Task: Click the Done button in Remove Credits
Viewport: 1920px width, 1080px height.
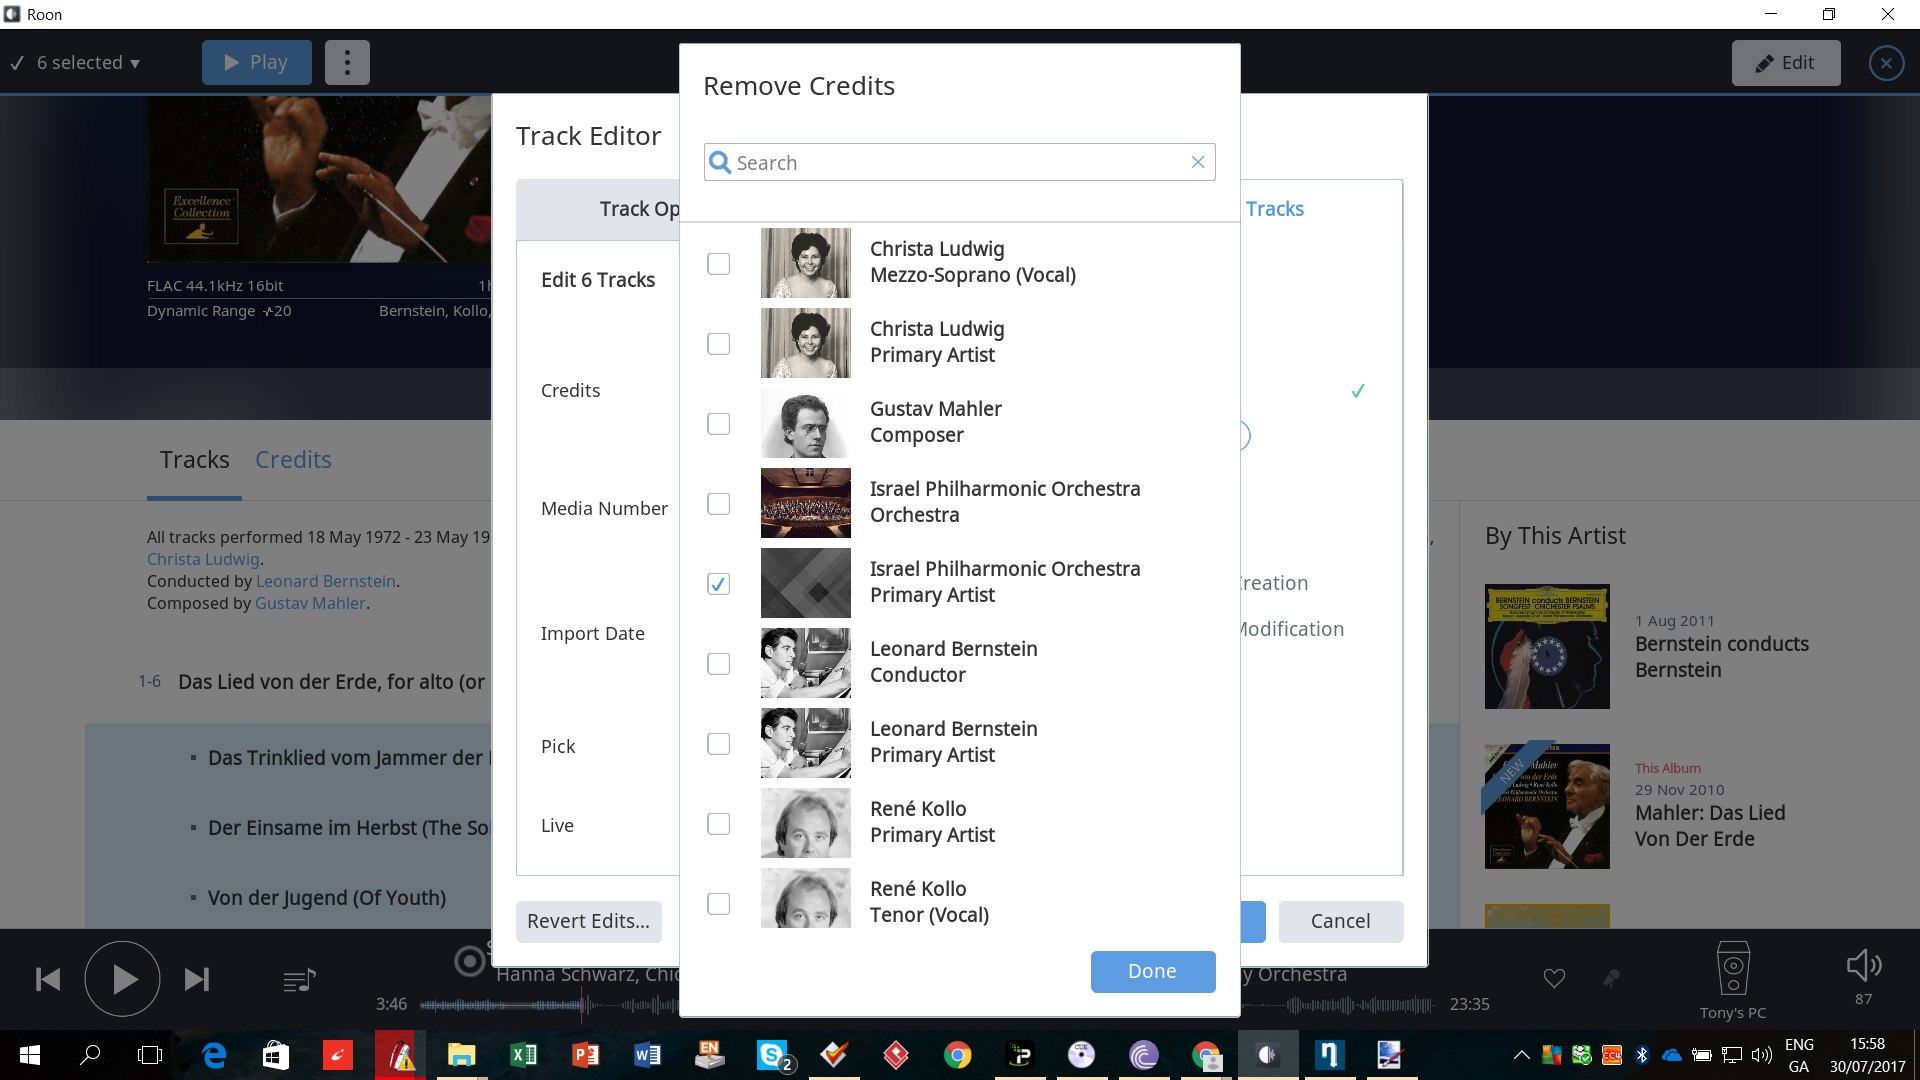Action: pyautogui.click(x=1153, y=971)
